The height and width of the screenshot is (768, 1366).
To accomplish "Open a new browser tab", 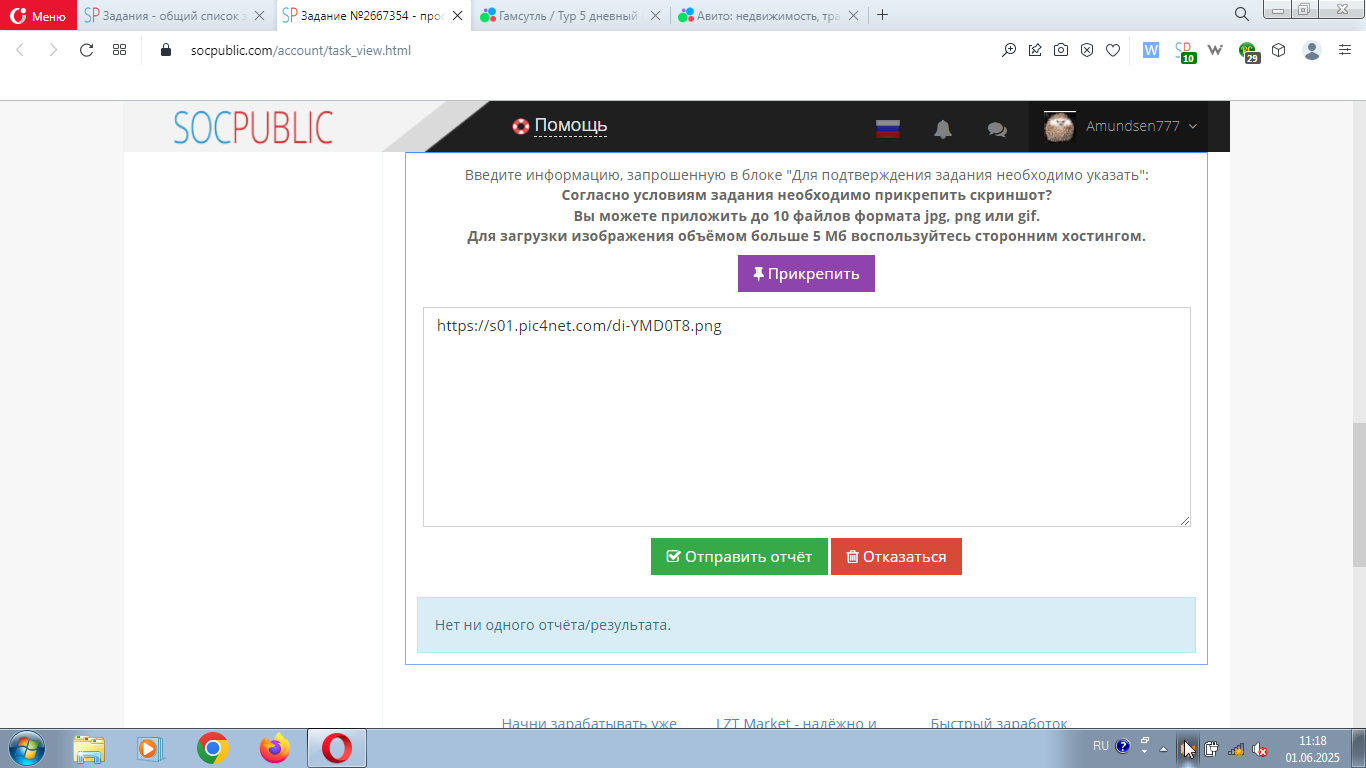I will point(882,15).
